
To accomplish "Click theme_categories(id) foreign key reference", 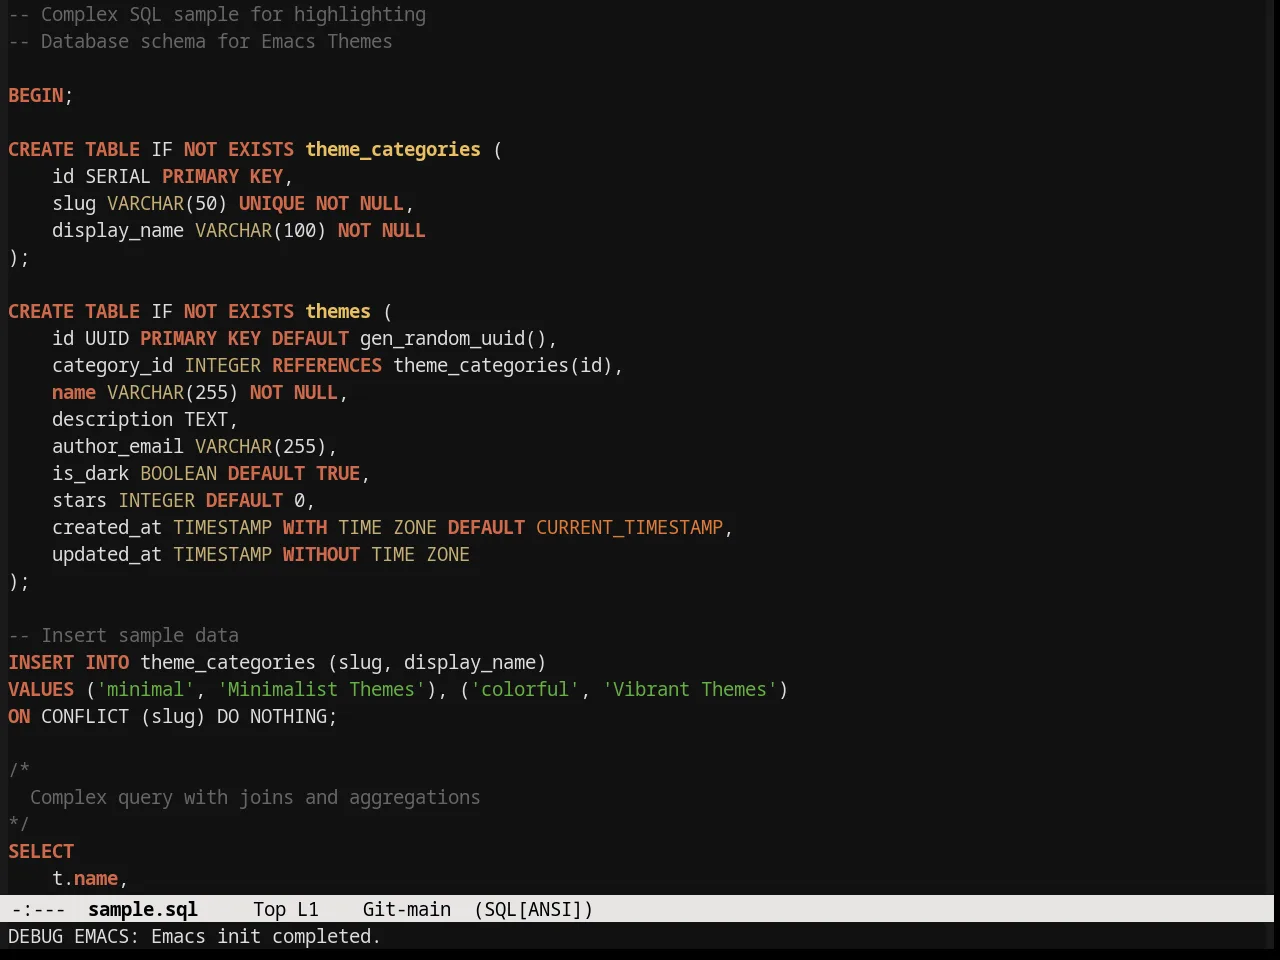I will click(x=503, y=365).
